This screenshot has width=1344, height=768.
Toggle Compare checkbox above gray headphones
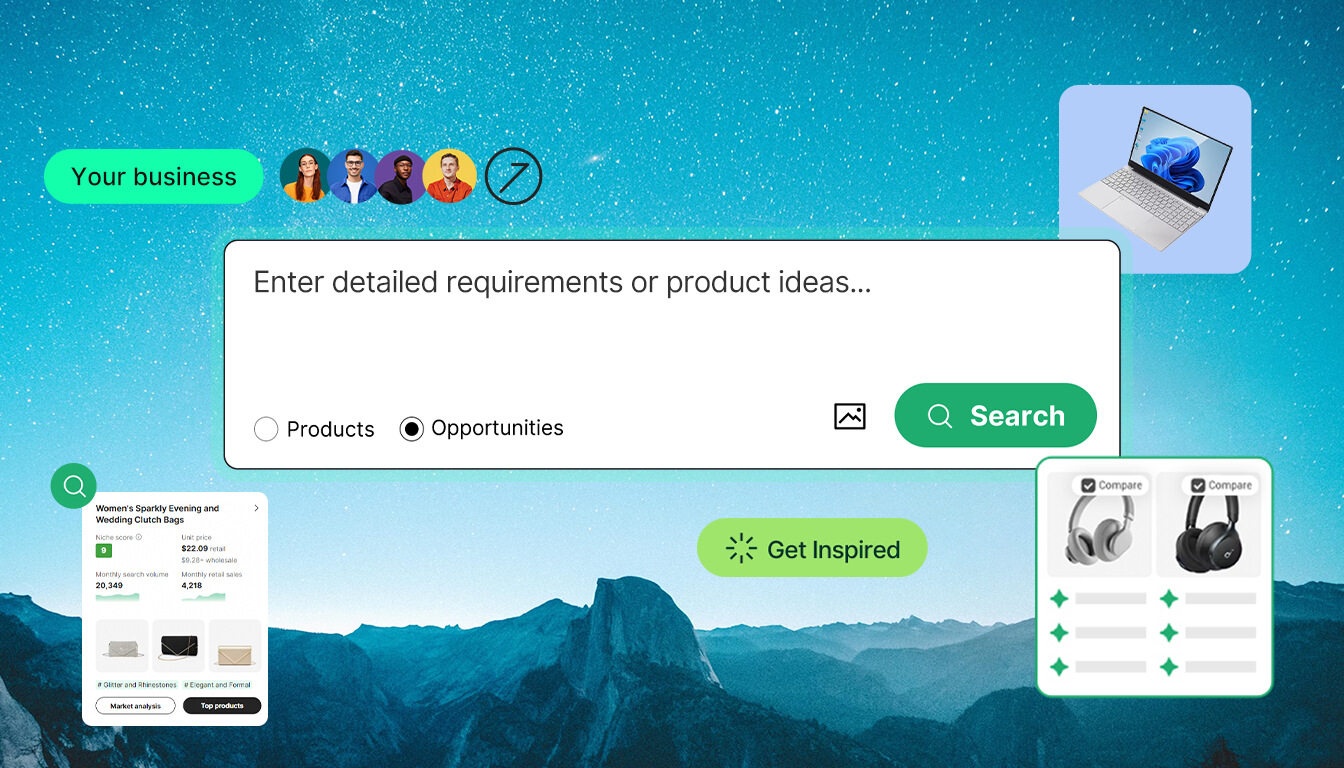click(x=1088, y=485)
